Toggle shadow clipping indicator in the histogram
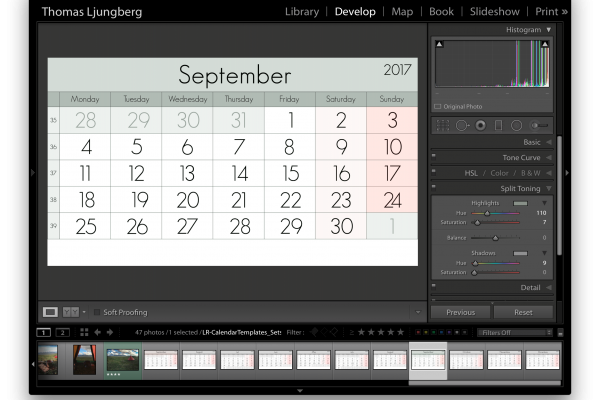 point(440,44)
